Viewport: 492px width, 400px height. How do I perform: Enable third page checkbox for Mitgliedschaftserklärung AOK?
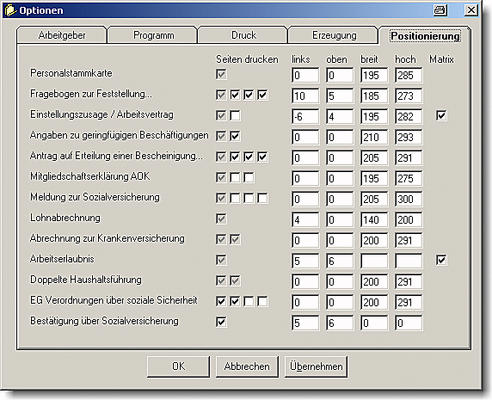pos(249,178)
